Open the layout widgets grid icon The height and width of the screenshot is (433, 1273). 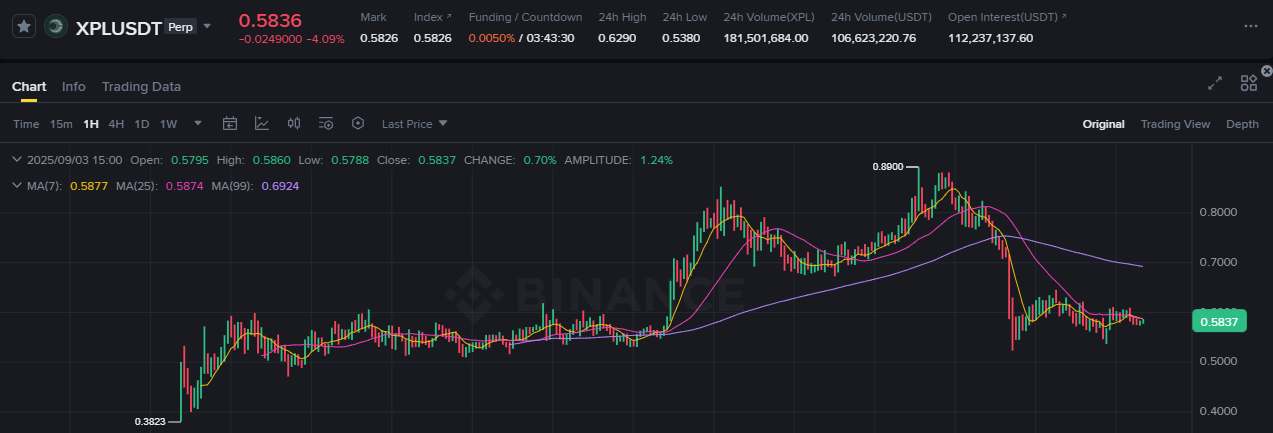(1248, 84)
